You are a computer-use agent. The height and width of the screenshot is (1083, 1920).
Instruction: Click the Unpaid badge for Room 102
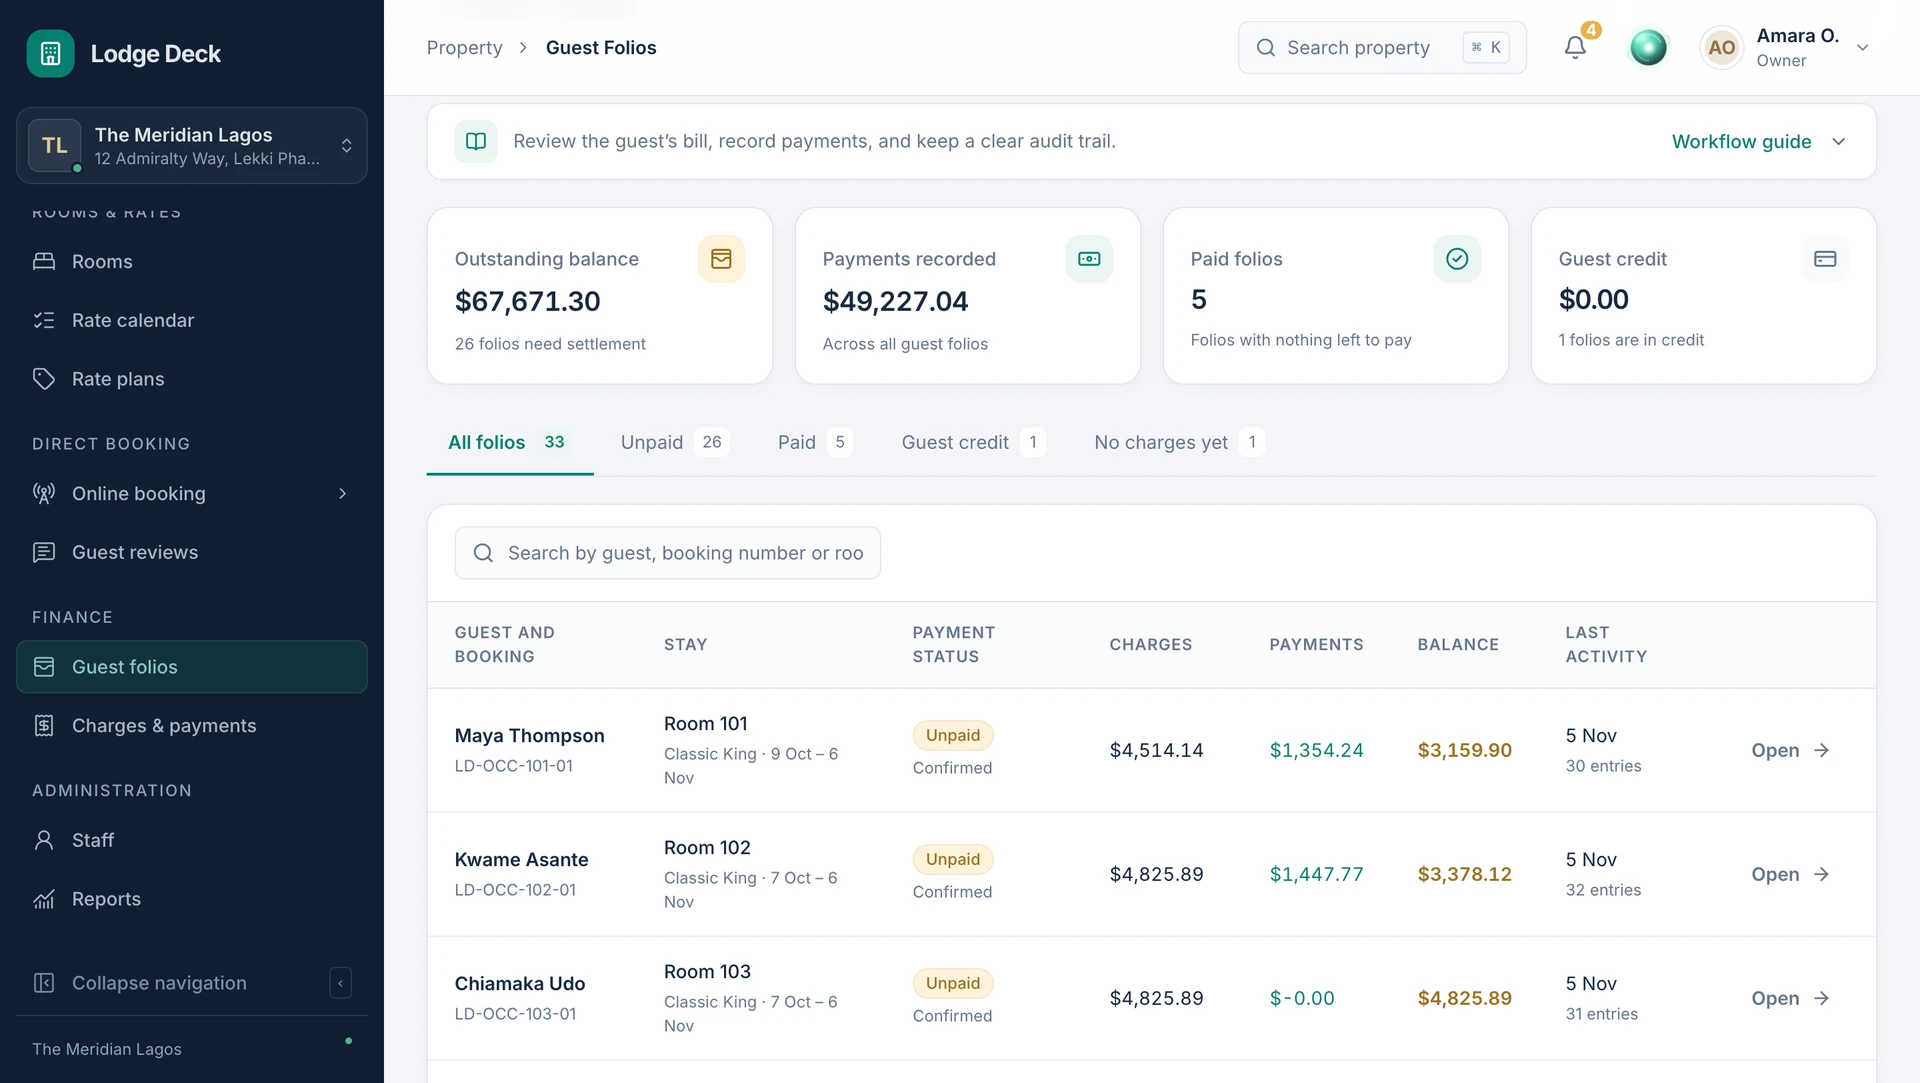[953, 859]
